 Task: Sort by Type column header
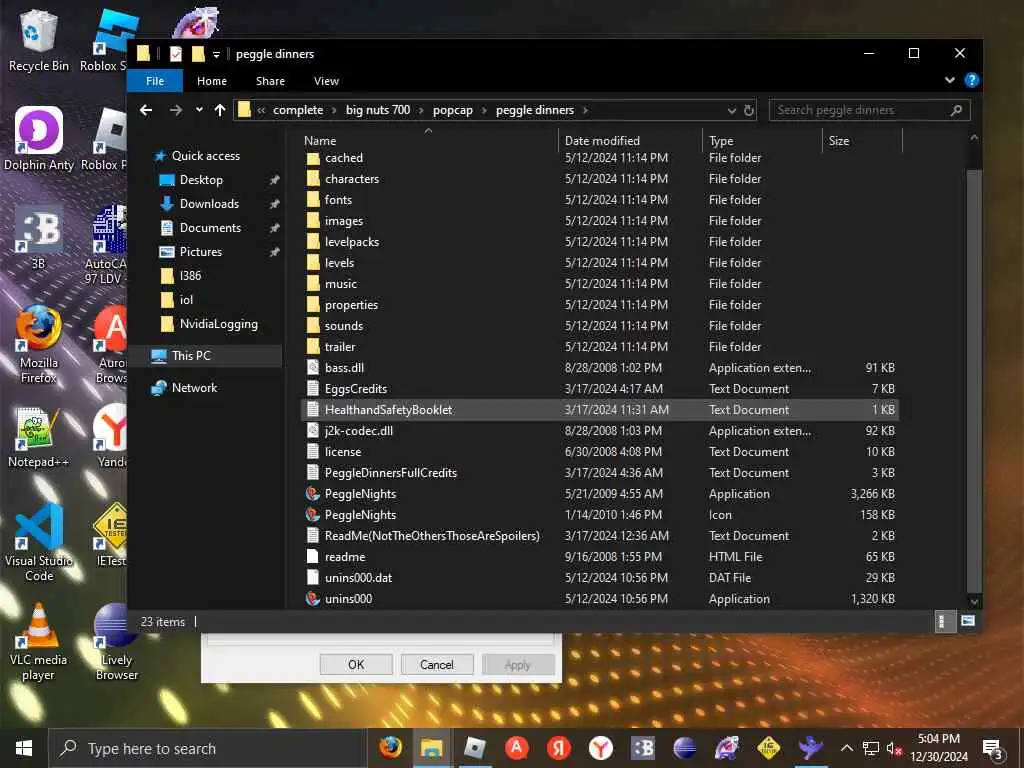pos(721,140)
